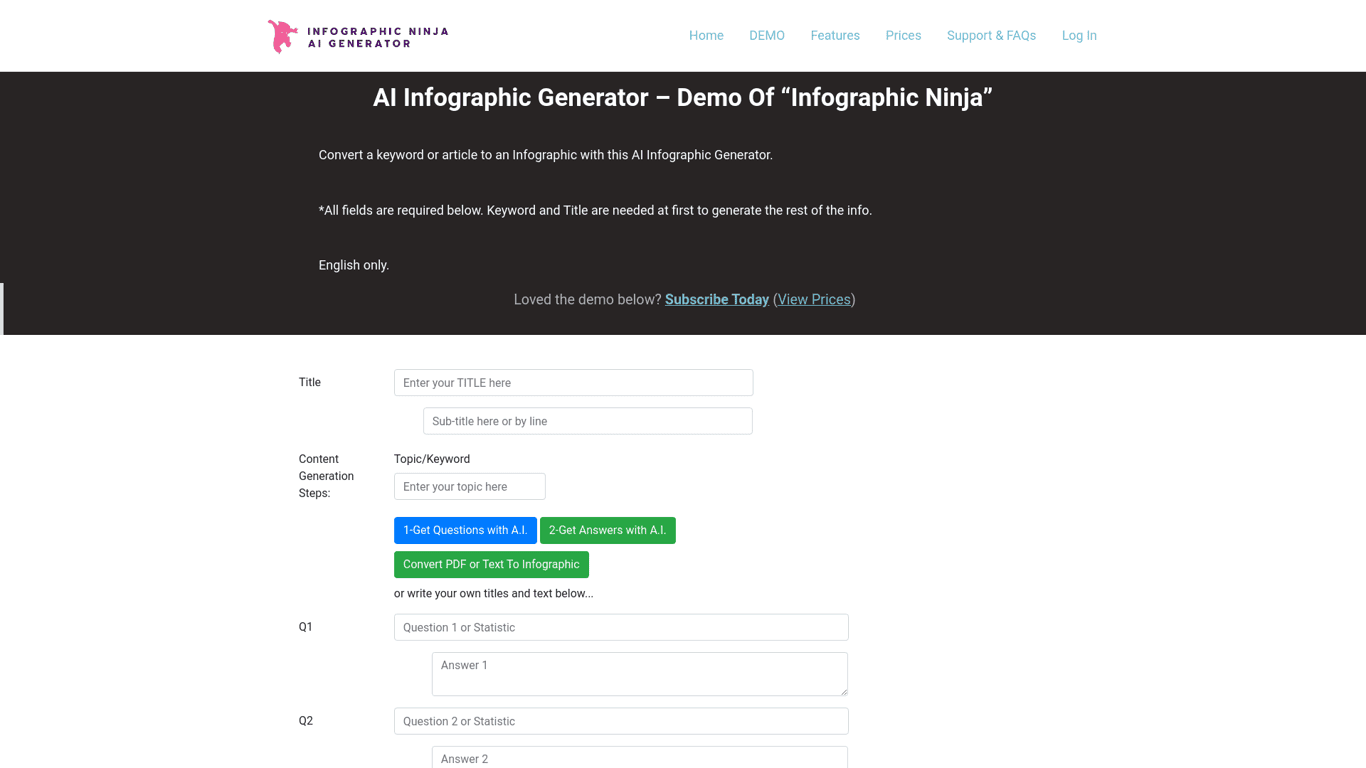
Task: Grab the Answer 1 textarea resize handle
Action: [x=844, y=692]
